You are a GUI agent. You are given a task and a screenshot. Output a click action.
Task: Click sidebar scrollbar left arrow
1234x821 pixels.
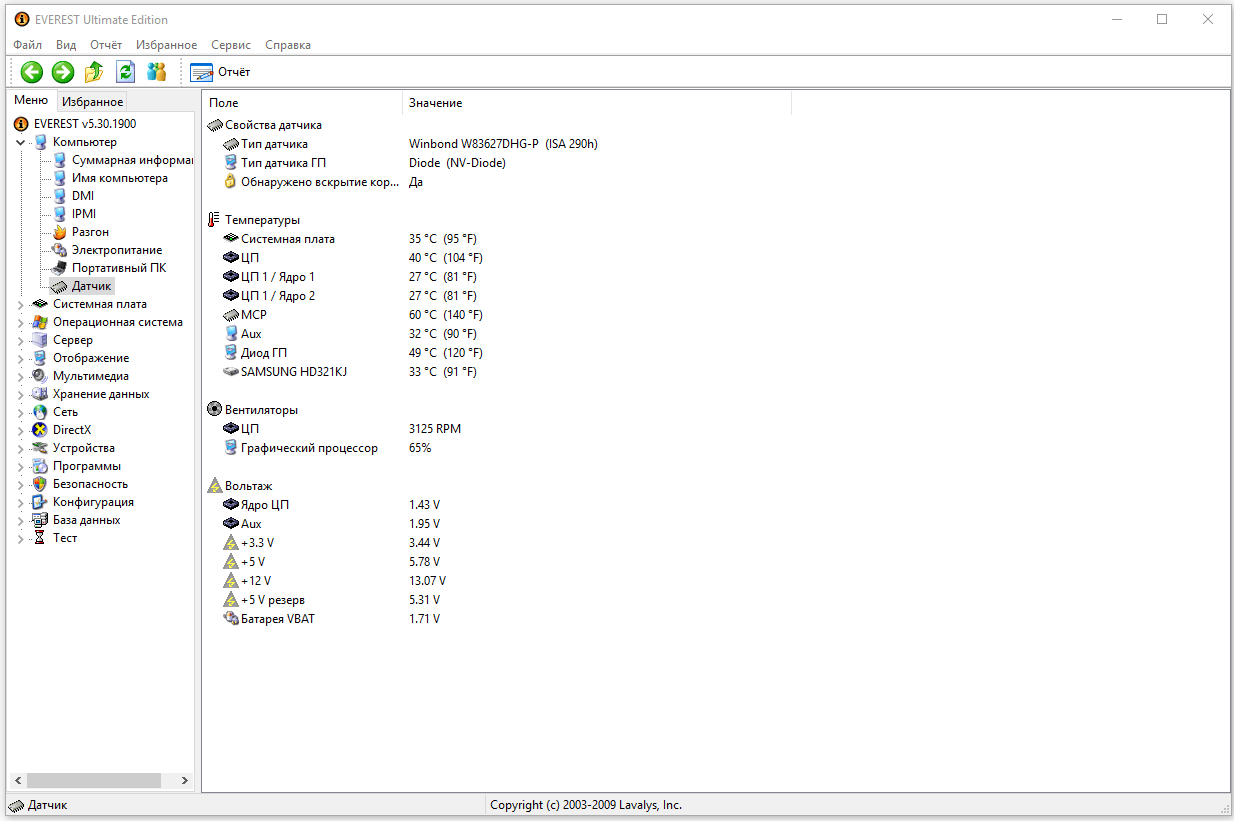pyautogui.click(x=17, y=780)
